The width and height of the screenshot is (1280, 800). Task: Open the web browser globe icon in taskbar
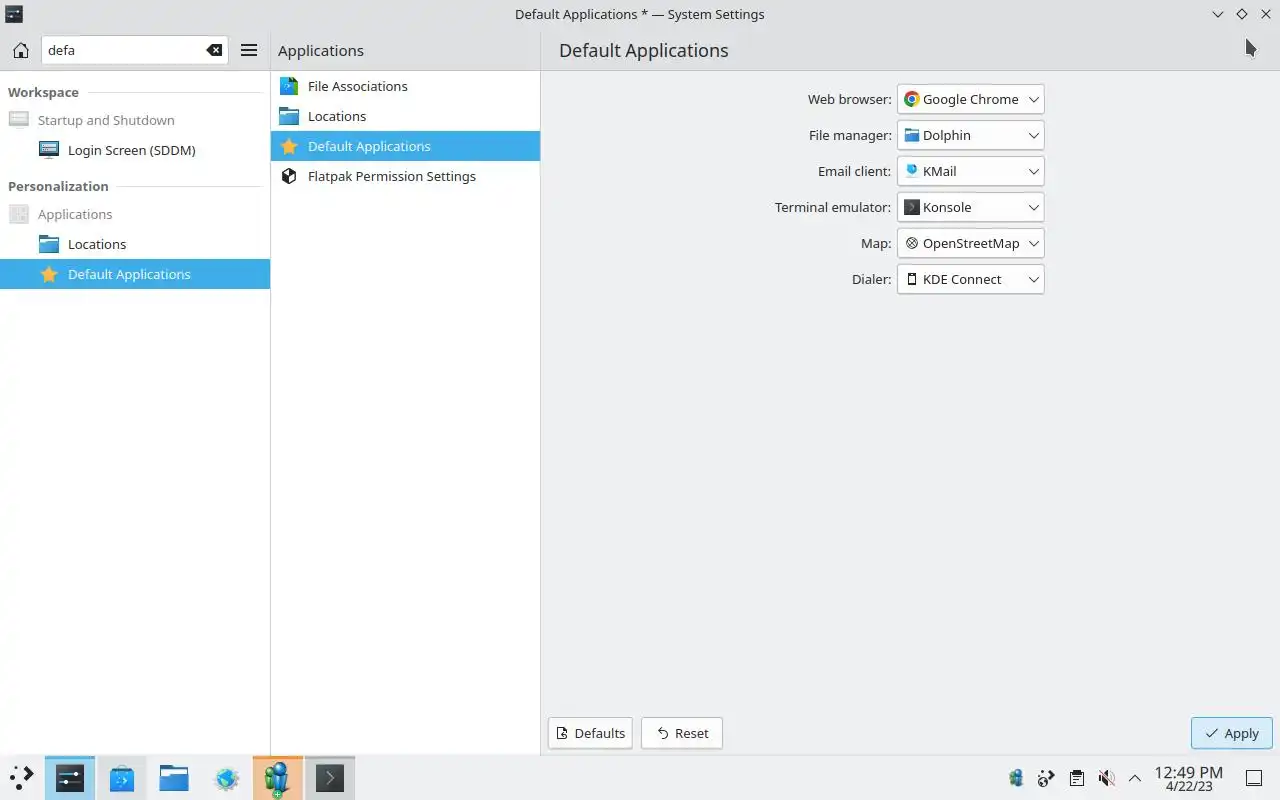tap(226, 778)
